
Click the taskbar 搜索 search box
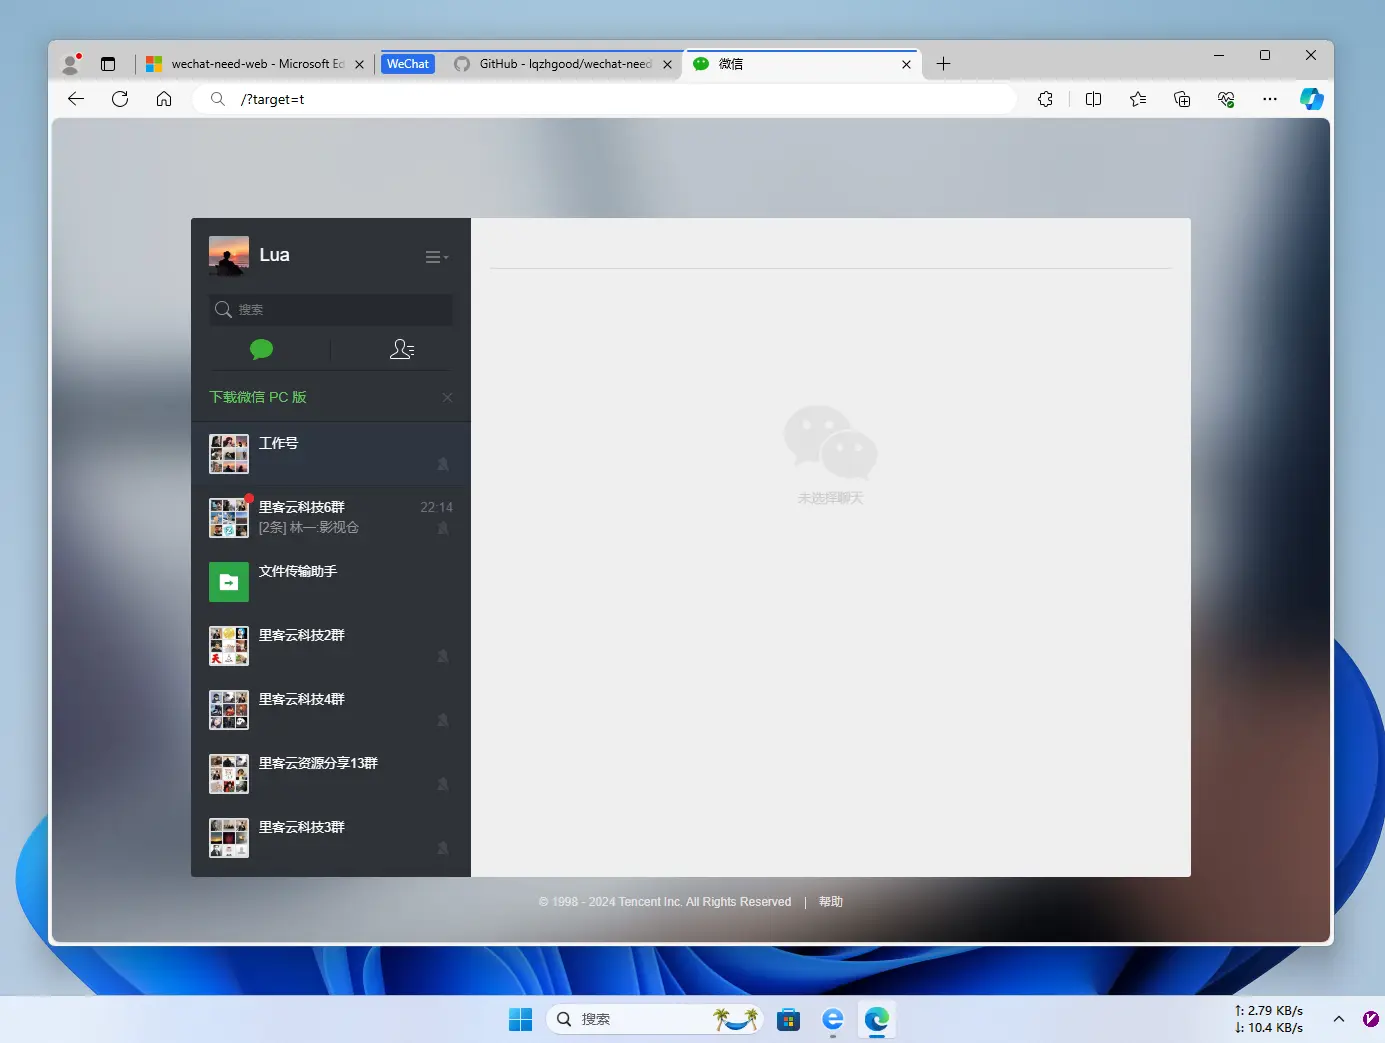click(654, 1019)
